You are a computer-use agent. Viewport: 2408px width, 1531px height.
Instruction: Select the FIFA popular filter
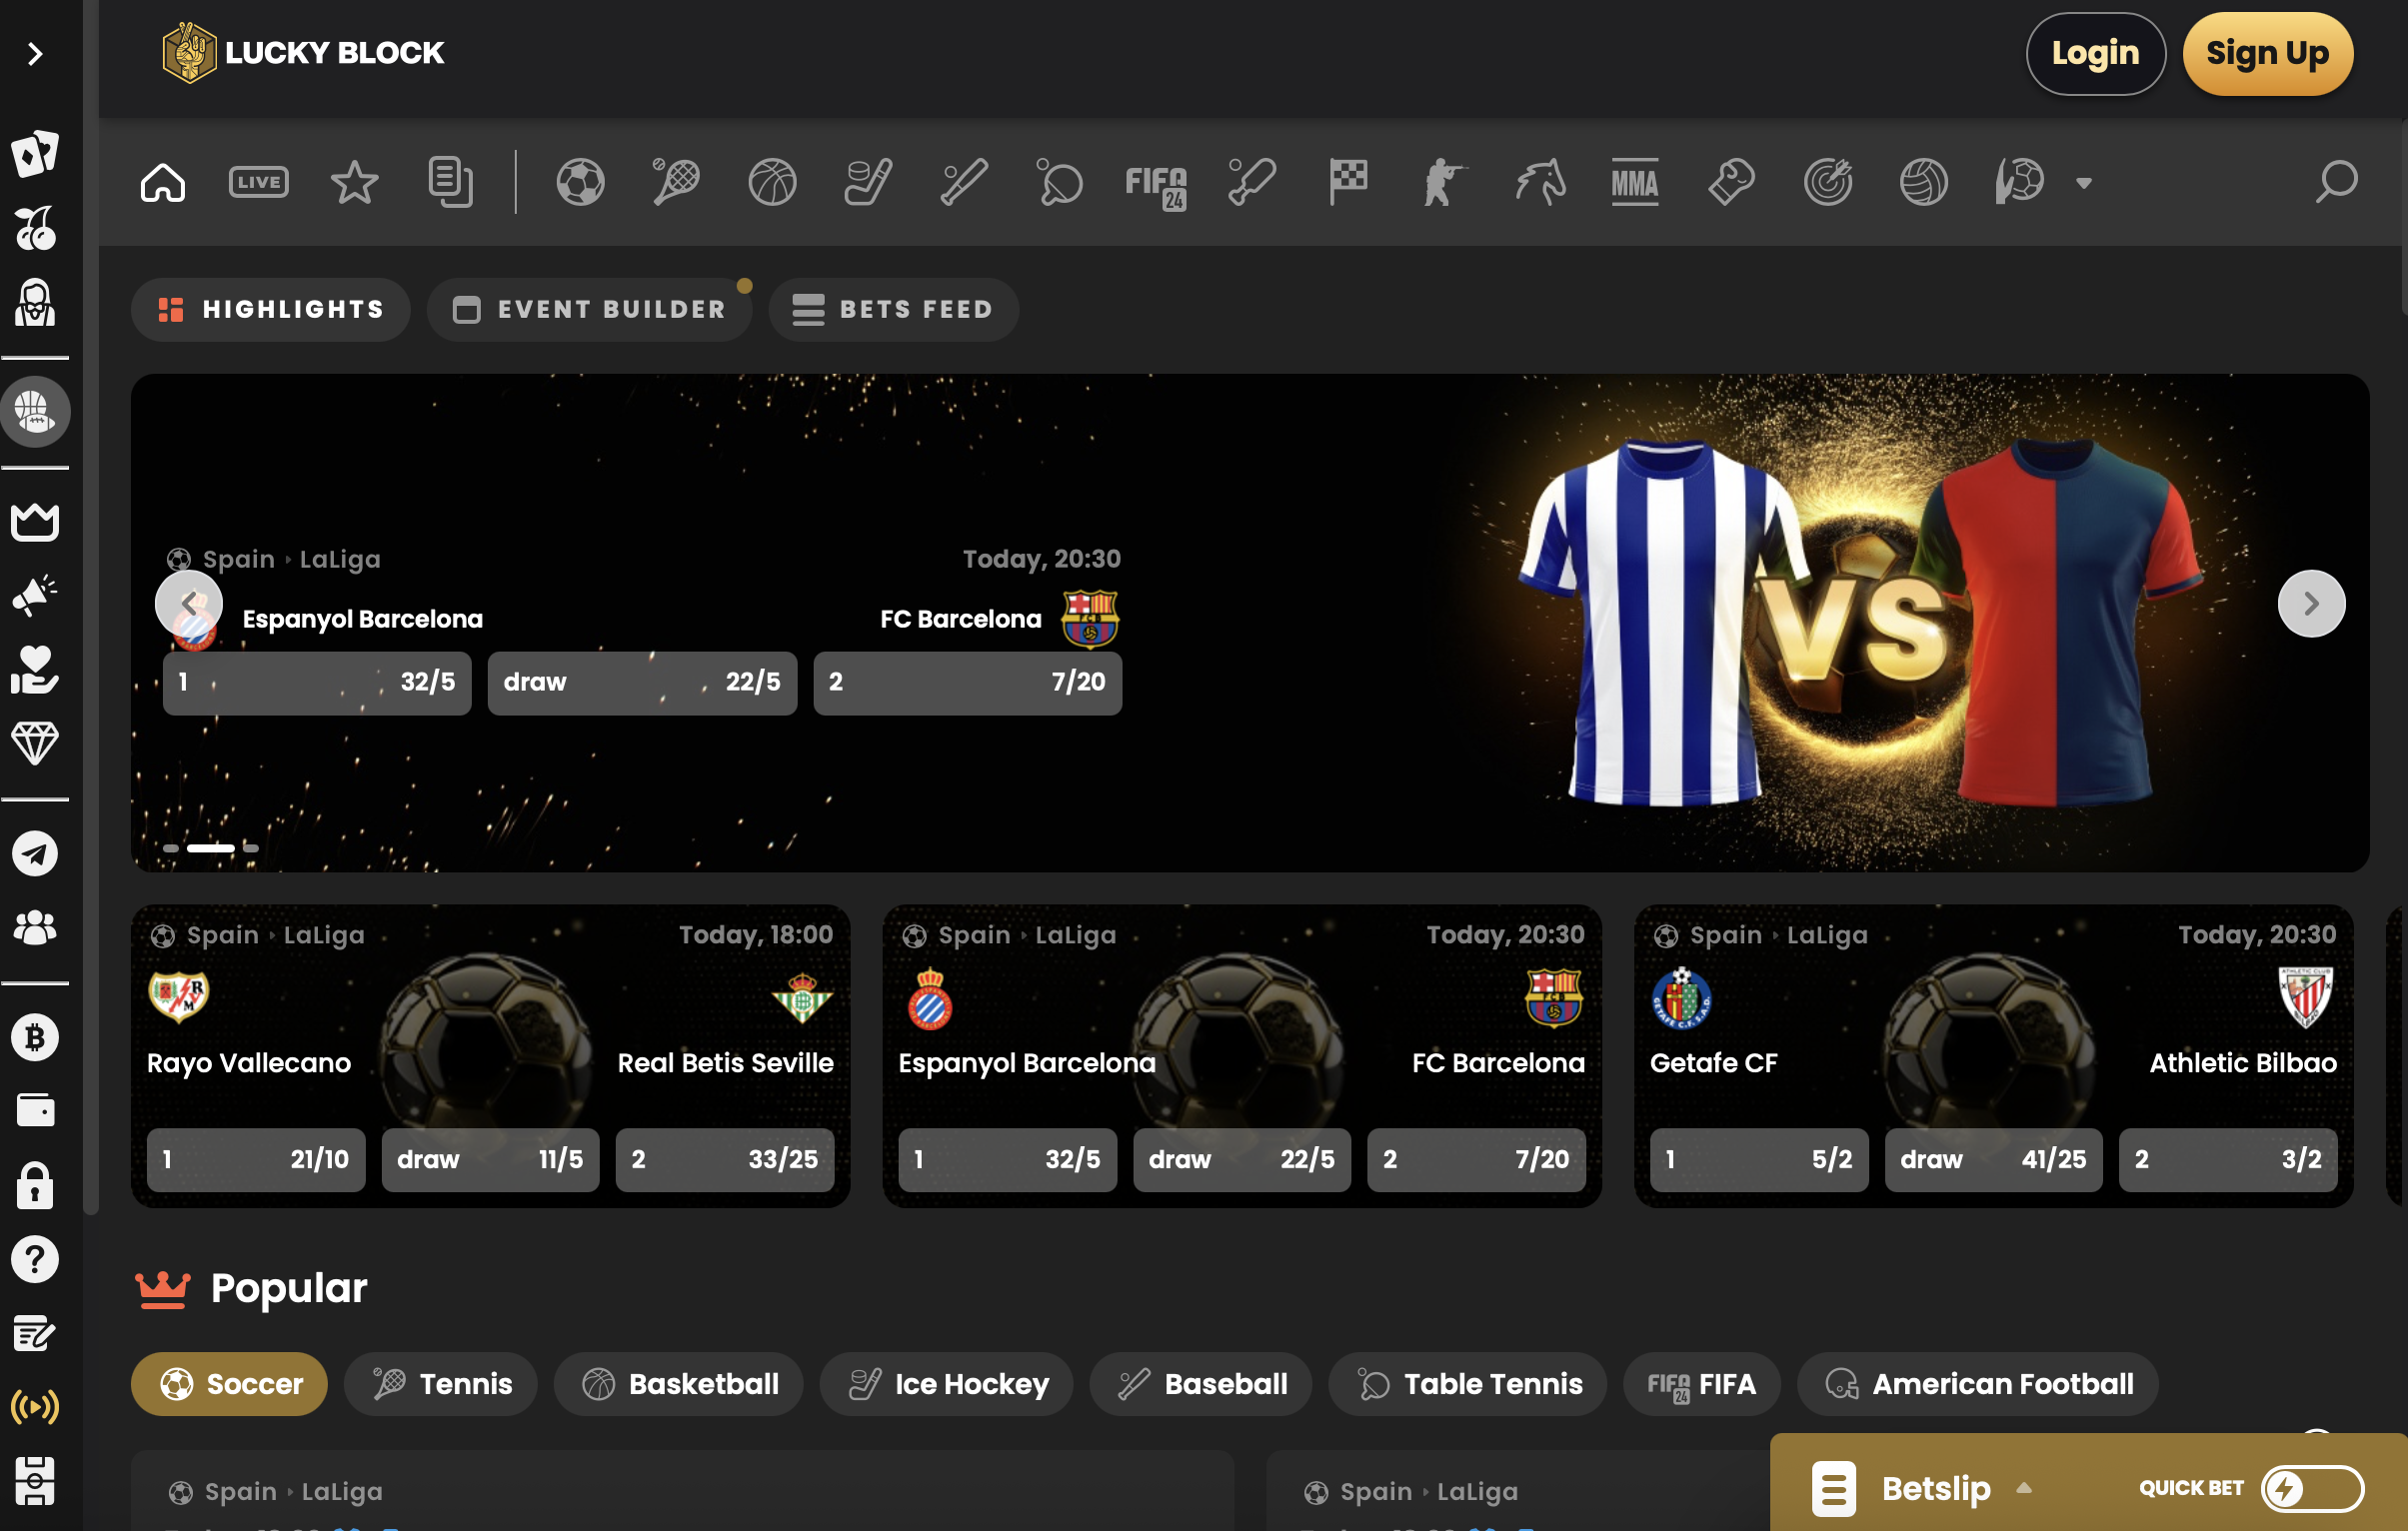(x=1702, y=1384)
